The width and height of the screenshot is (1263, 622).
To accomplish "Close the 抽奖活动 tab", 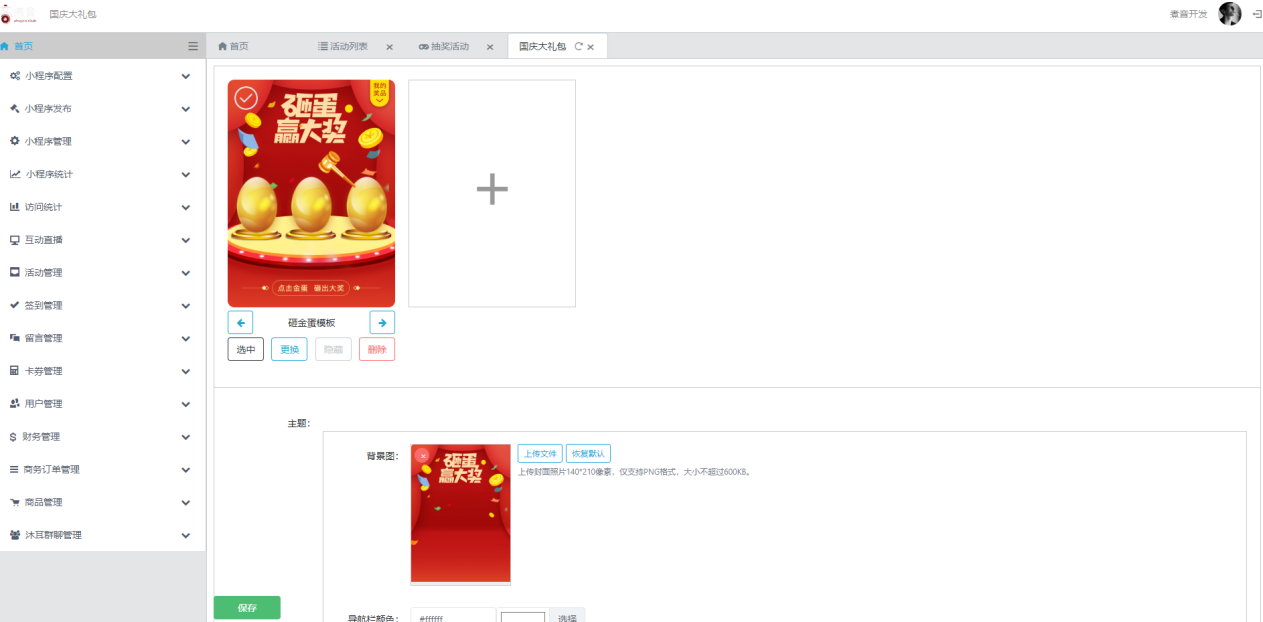I will point(490,47).
